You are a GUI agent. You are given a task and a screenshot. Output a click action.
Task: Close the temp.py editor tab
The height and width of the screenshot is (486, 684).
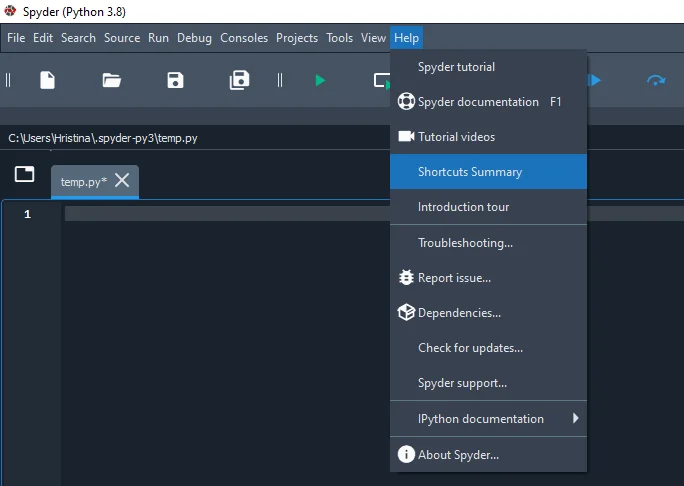[x=122, y=181]
